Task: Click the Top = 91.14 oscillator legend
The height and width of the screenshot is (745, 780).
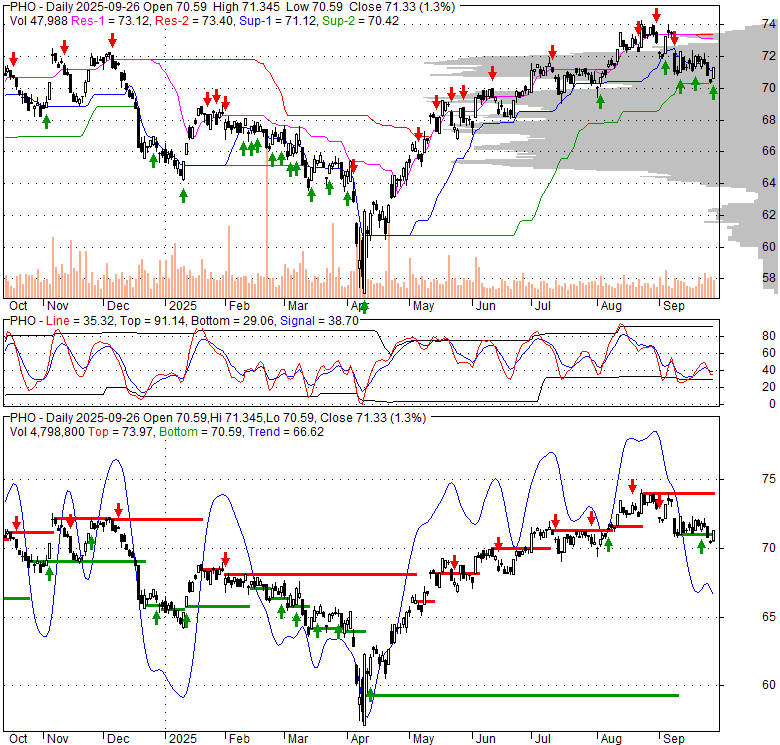Action: tap(152, 321)
